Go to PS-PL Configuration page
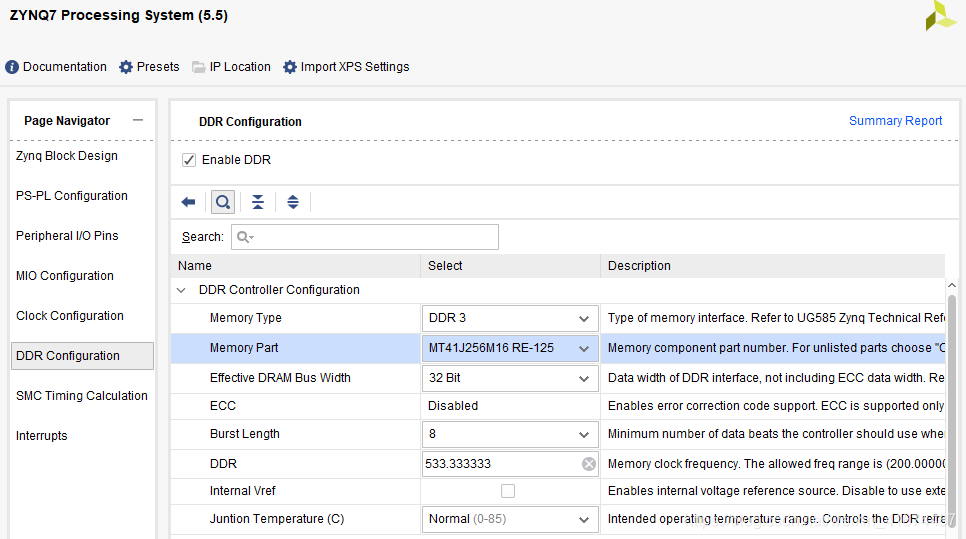966x539 pixels. [71, 196]
